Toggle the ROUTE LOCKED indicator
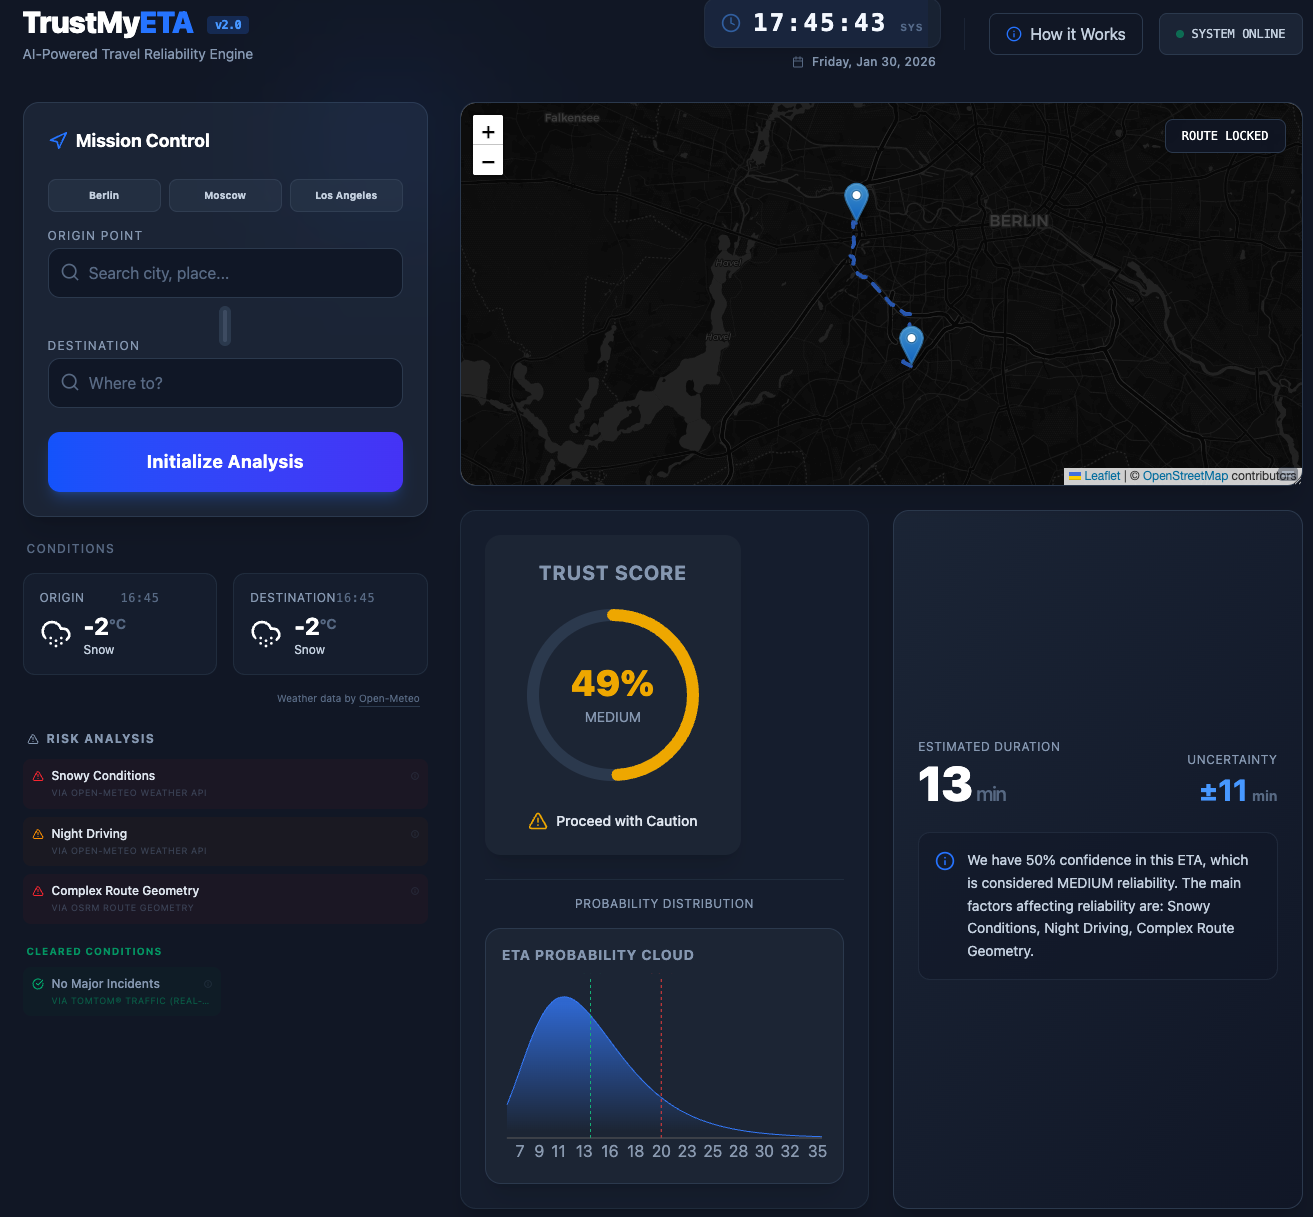The image size is (1313, 1217). (1225, 135)
